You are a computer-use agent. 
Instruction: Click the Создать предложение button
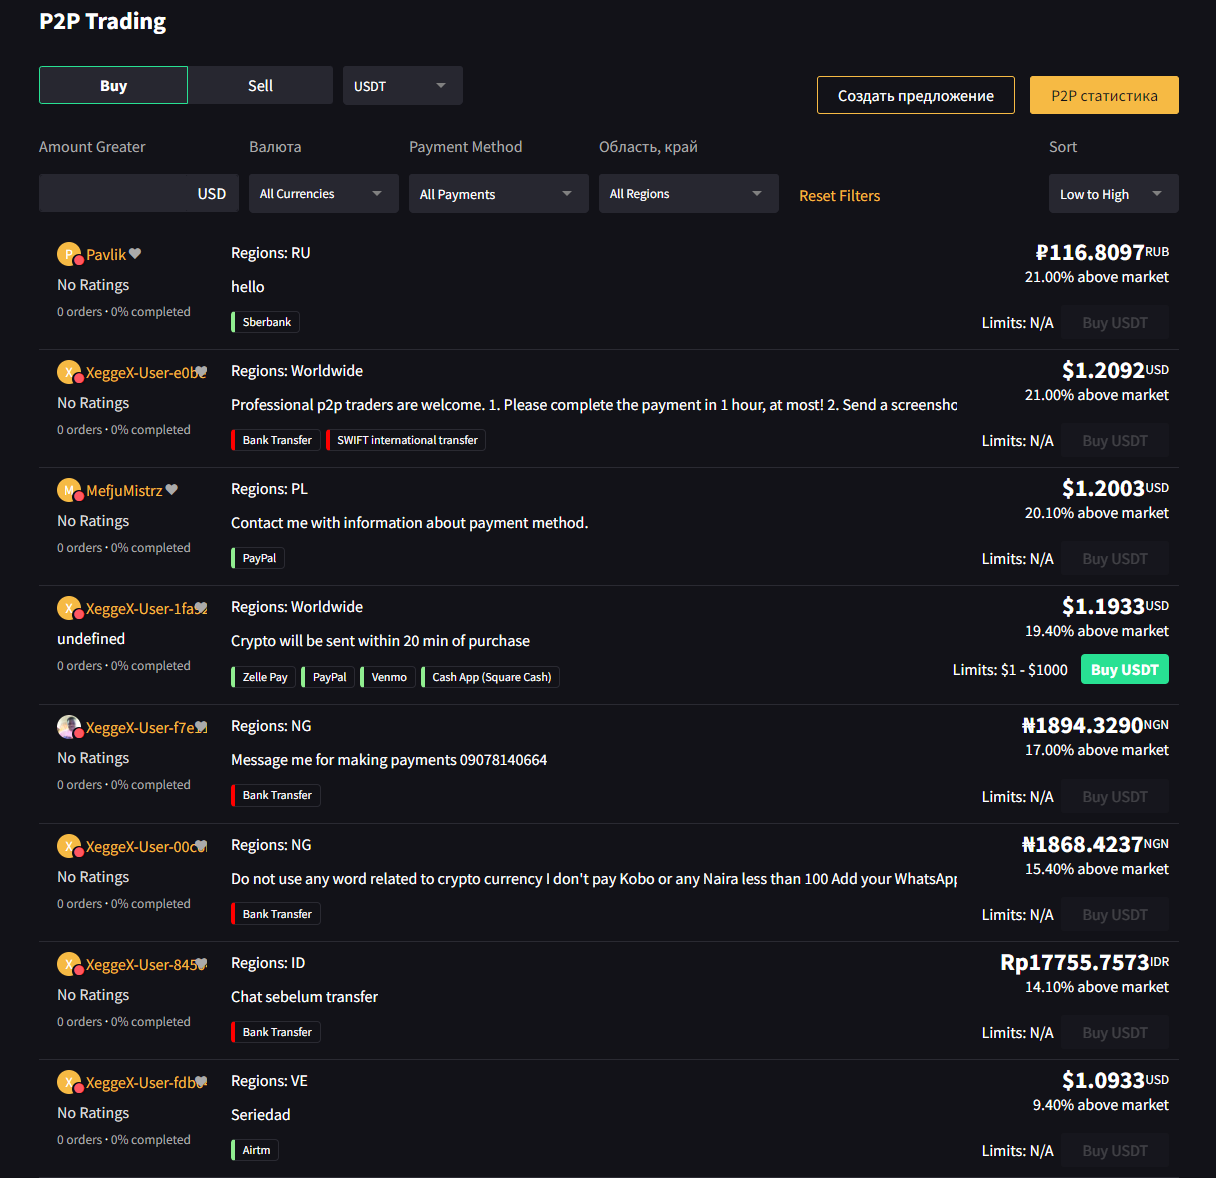[915, 96]
